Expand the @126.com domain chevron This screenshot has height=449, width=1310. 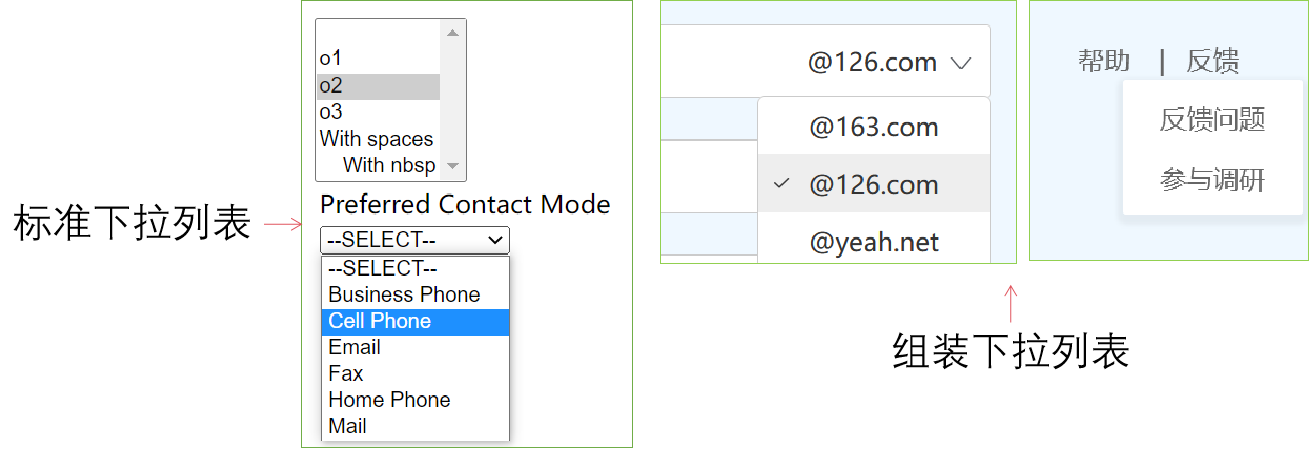[x=961, y=63]
